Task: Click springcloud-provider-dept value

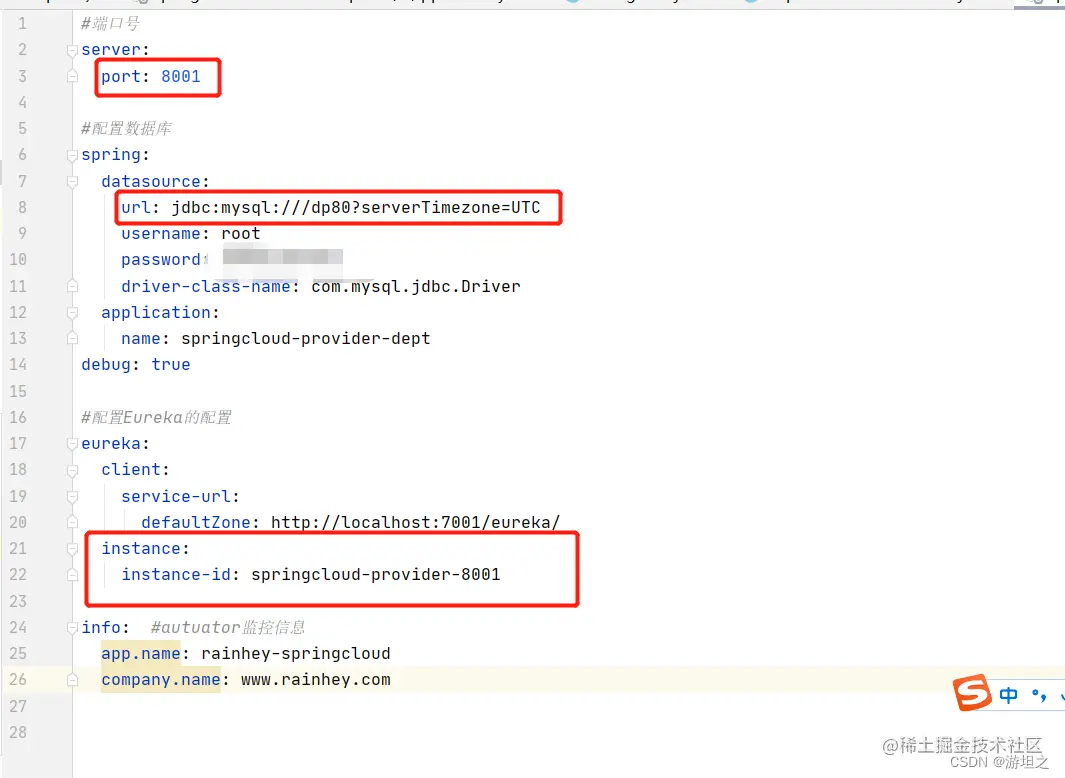Action: (x=306, y=338)
